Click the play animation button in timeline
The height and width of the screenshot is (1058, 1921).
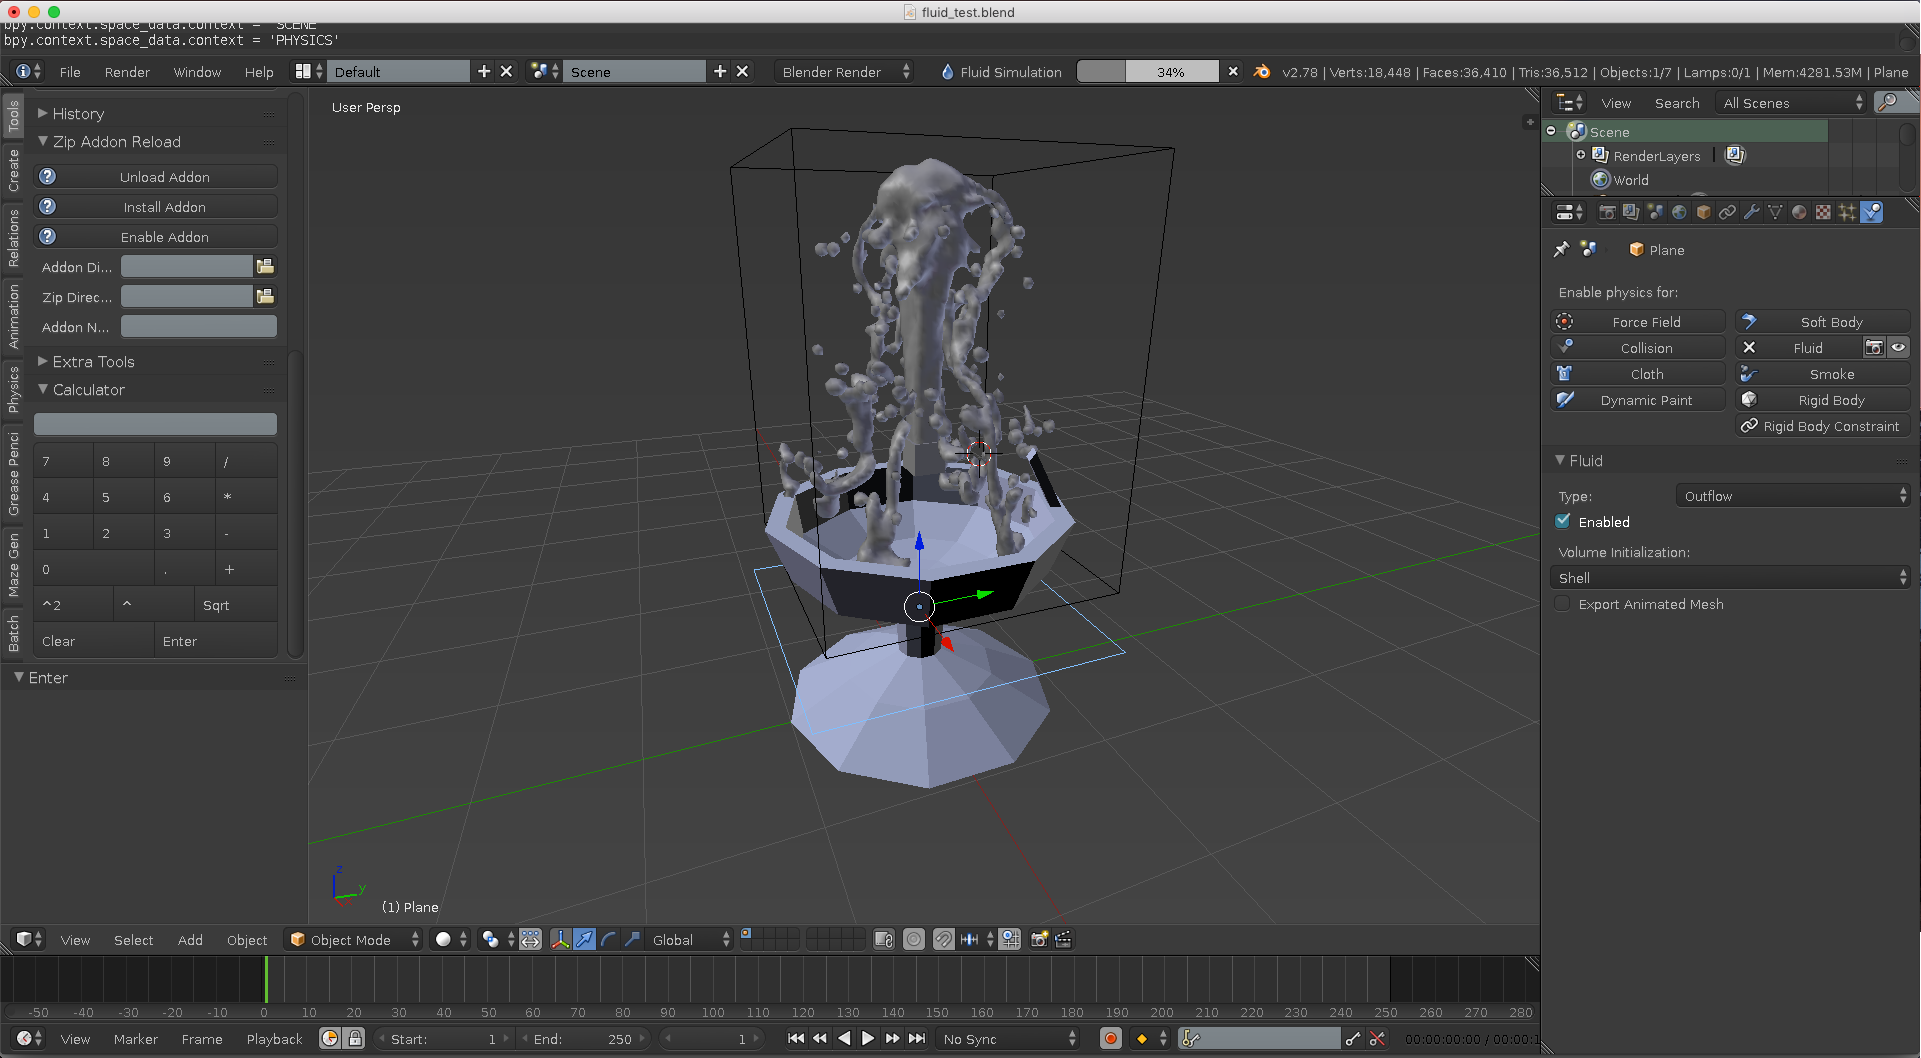pos(867,1038)
